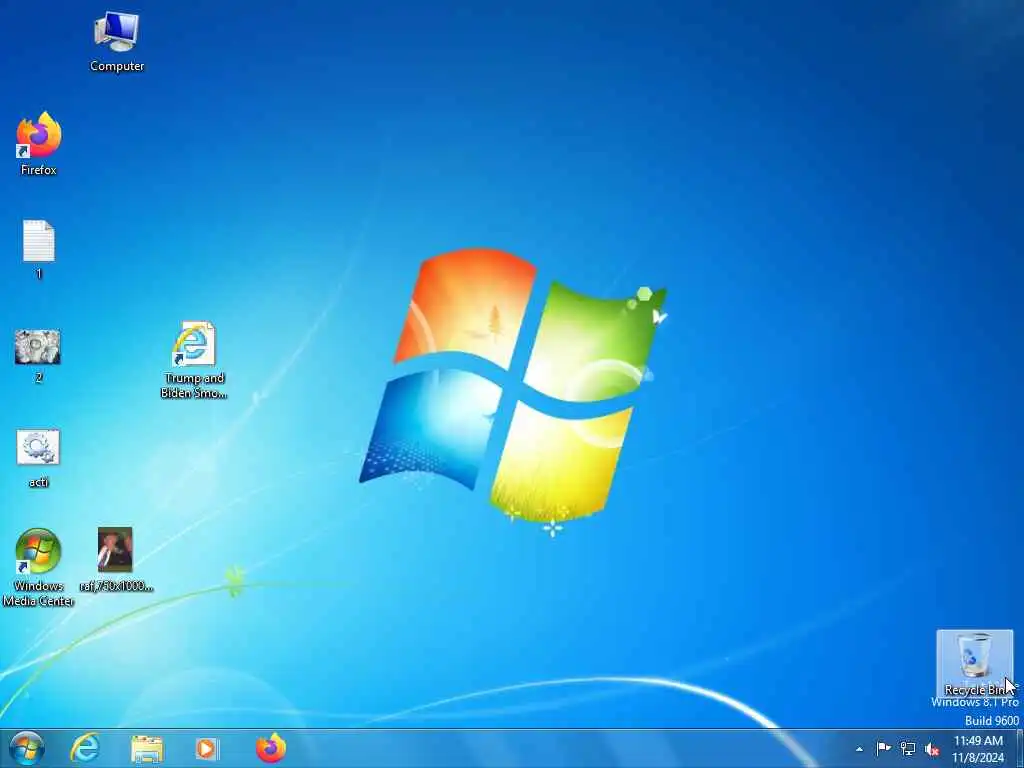Select the Computer desktop icon
Image resolution: width=1024 pixels, height=768 pixels.
click(117, 42)
